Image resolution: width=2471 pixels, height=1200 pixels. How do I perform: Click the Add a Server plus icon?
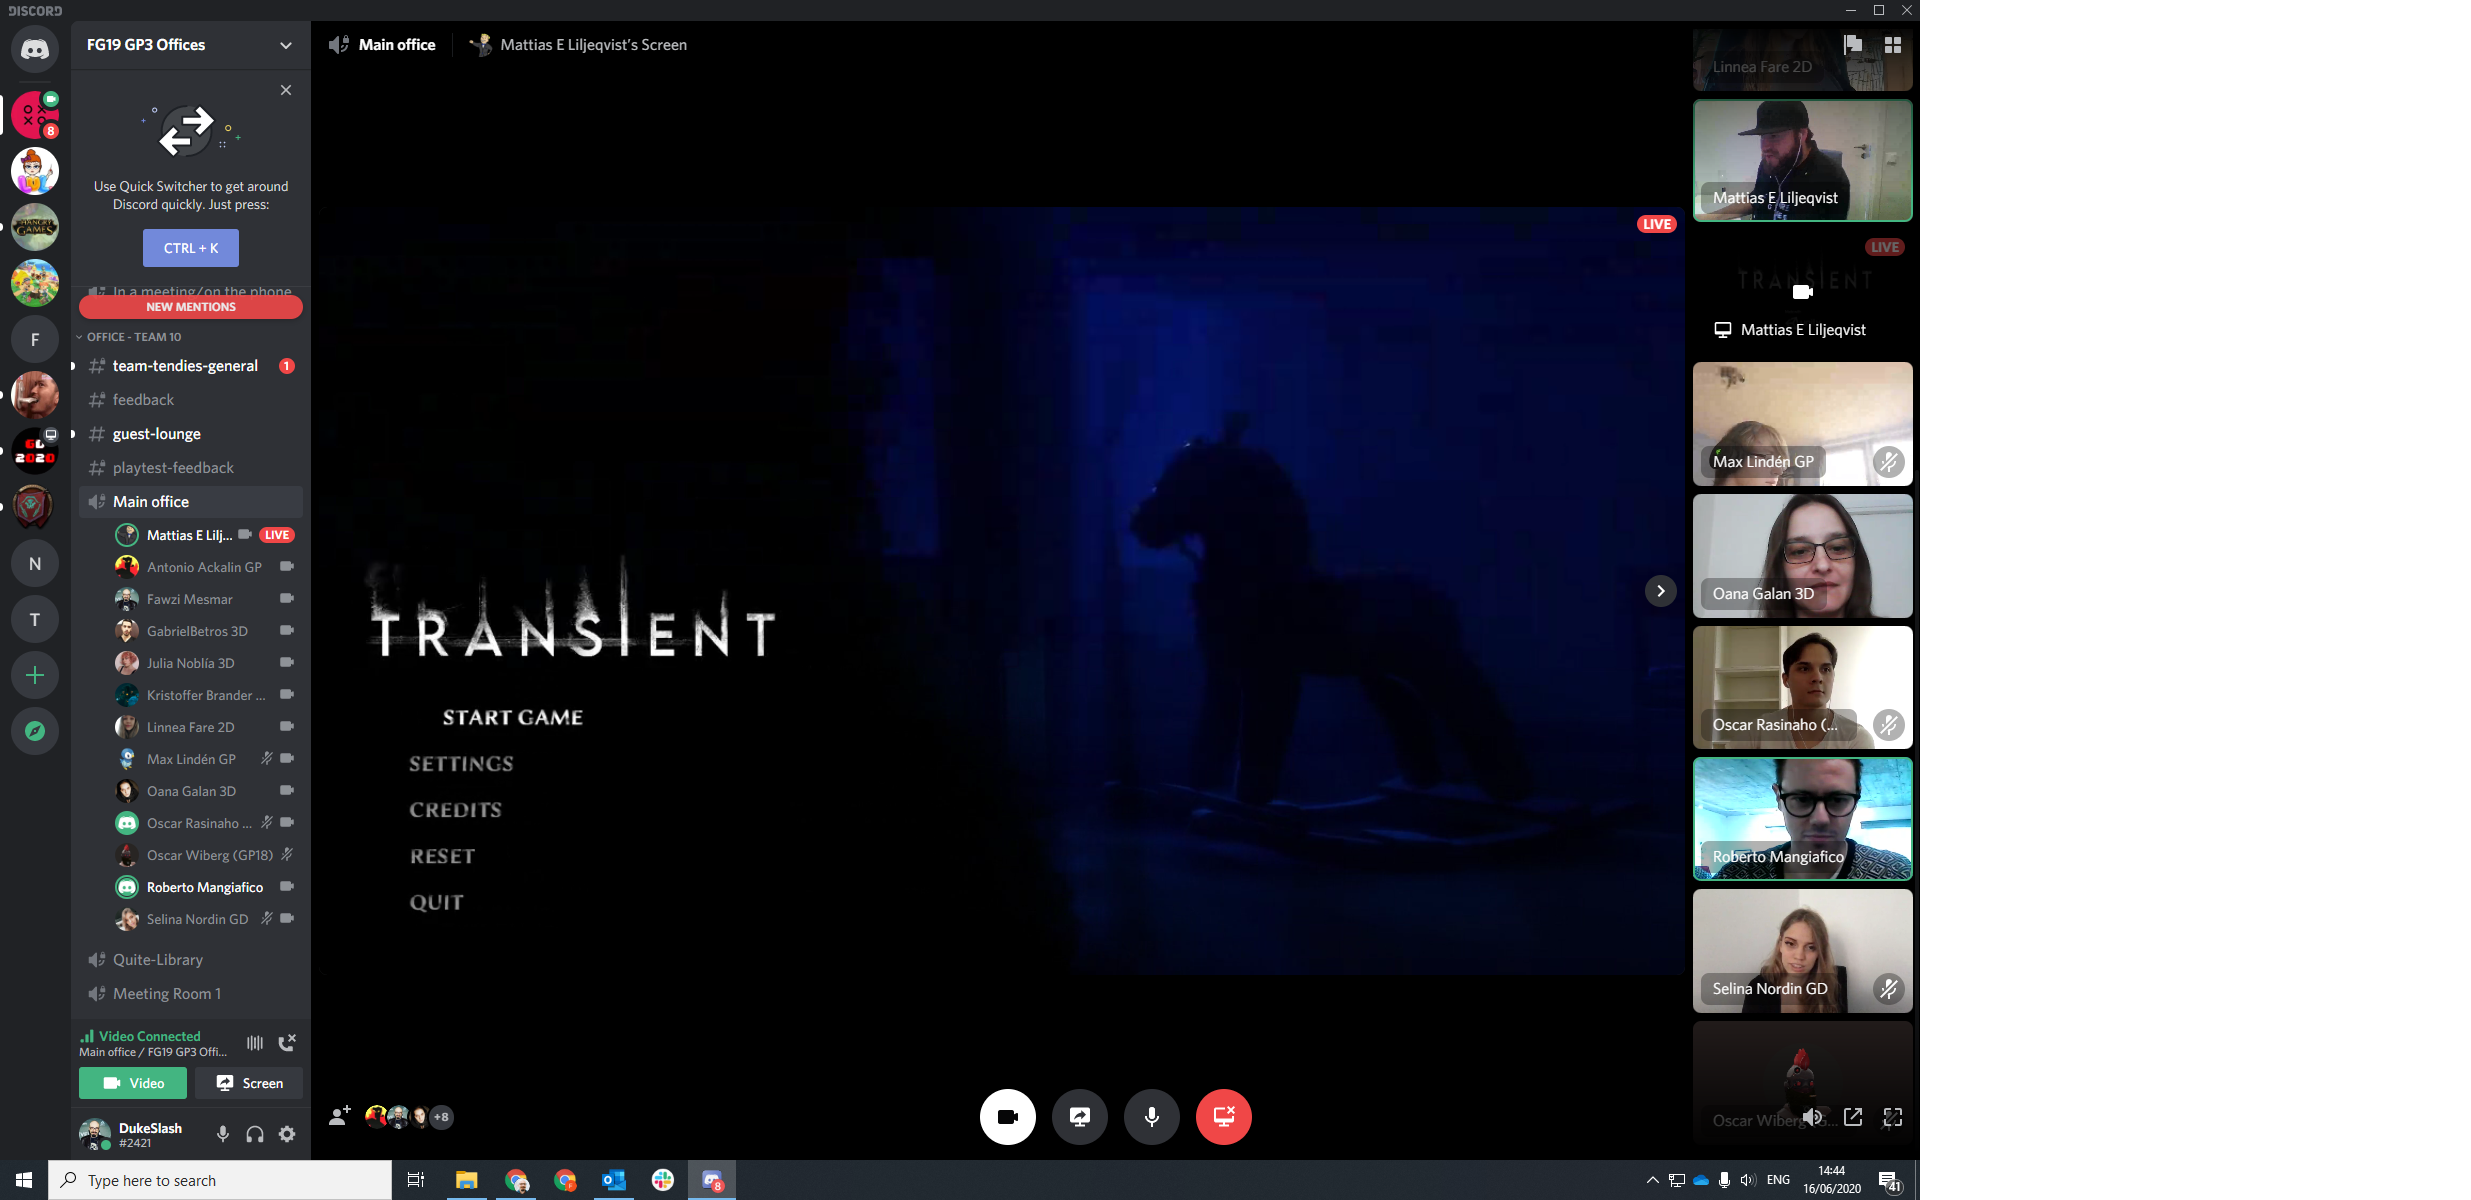point(35,675)
